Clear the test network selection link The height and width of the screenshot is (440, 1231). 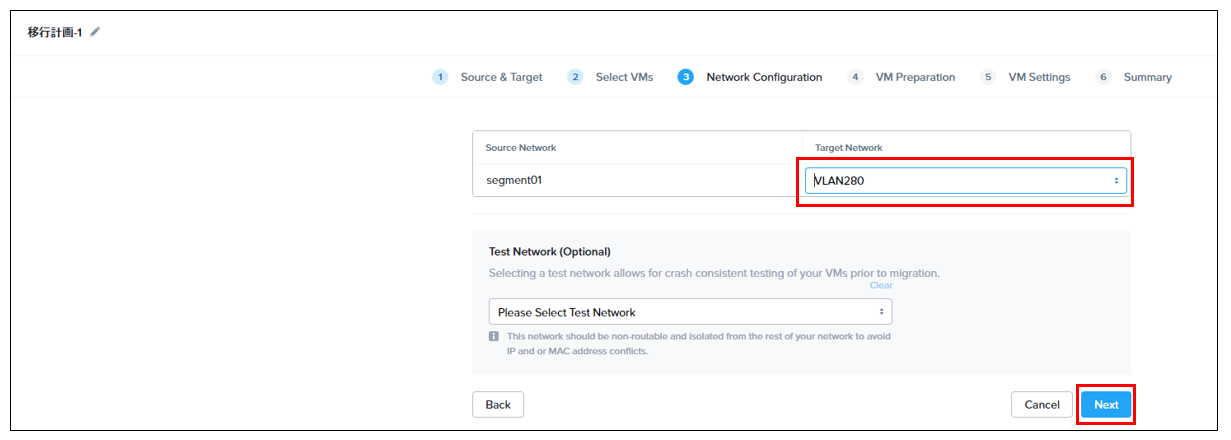coord(881,285)
